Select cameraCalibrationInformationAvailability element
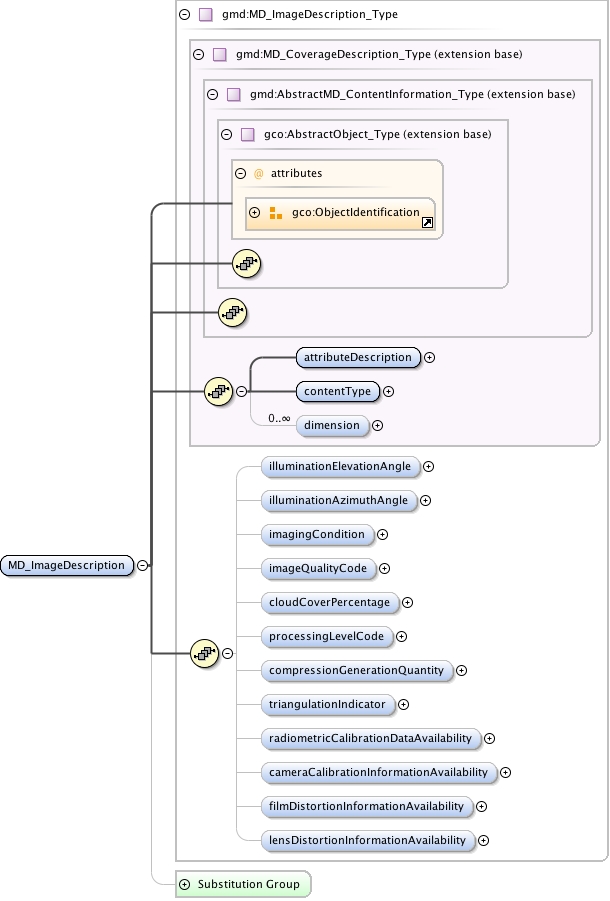This screenshot has width=610, height=901. coord(379,772)
